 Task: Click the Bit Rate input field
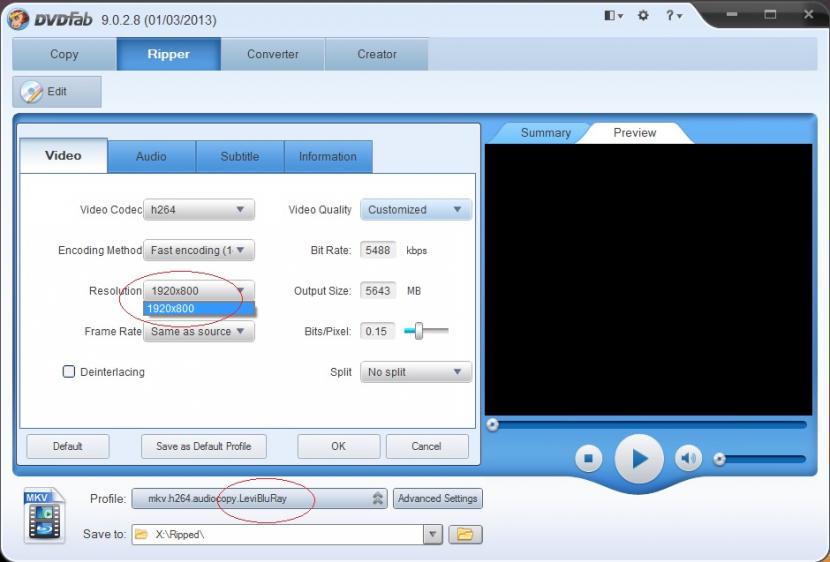point(379,250)
